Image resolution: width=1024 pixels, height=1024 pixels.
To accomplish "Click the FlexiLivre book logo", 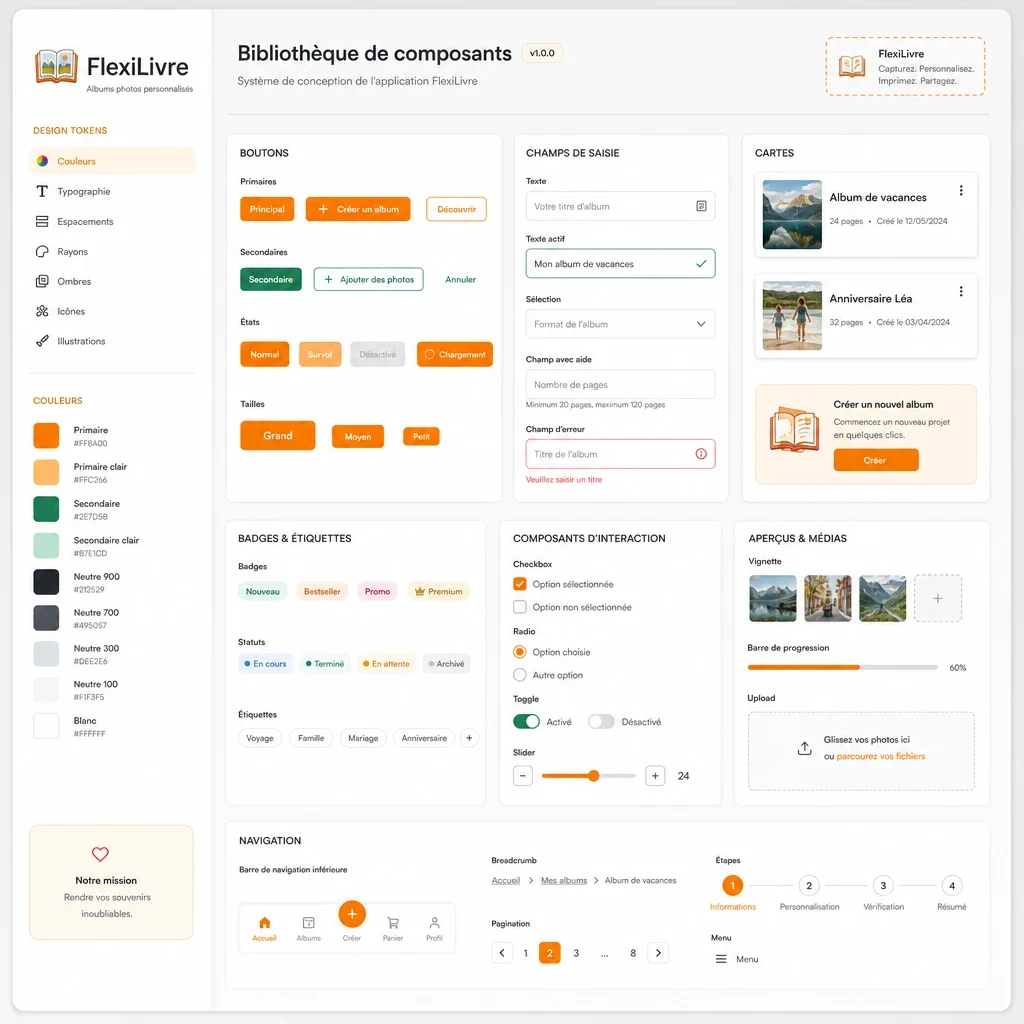I will coord(57,67).
